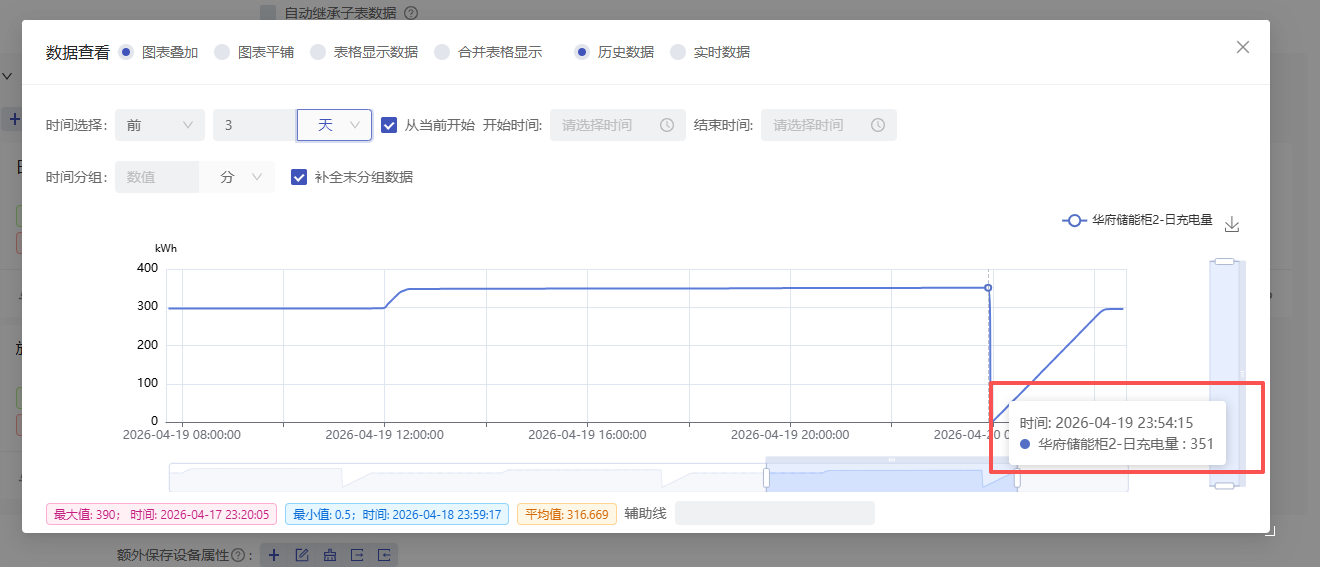The height and width of the screenshot is (567, 1320).
Task: Open the 分 time grouping unit dropdown
Action: click(x=237, y=177)
